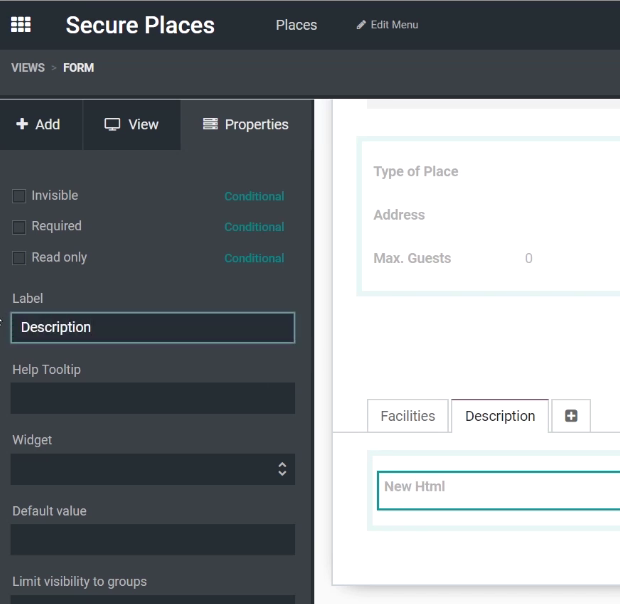Click Conditional link next to Invisible
This screenshot has width=620, height=604.
point(254,196)
